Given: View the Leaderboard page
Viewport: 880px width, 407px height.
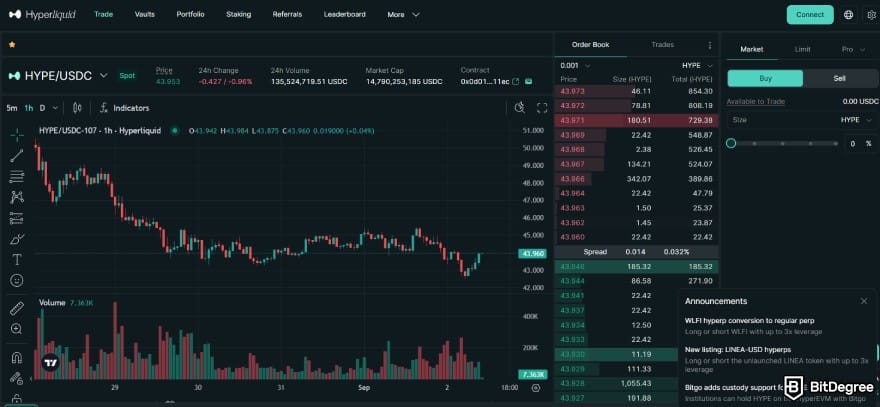Looking at the screenshot, I should click(345, 15).
